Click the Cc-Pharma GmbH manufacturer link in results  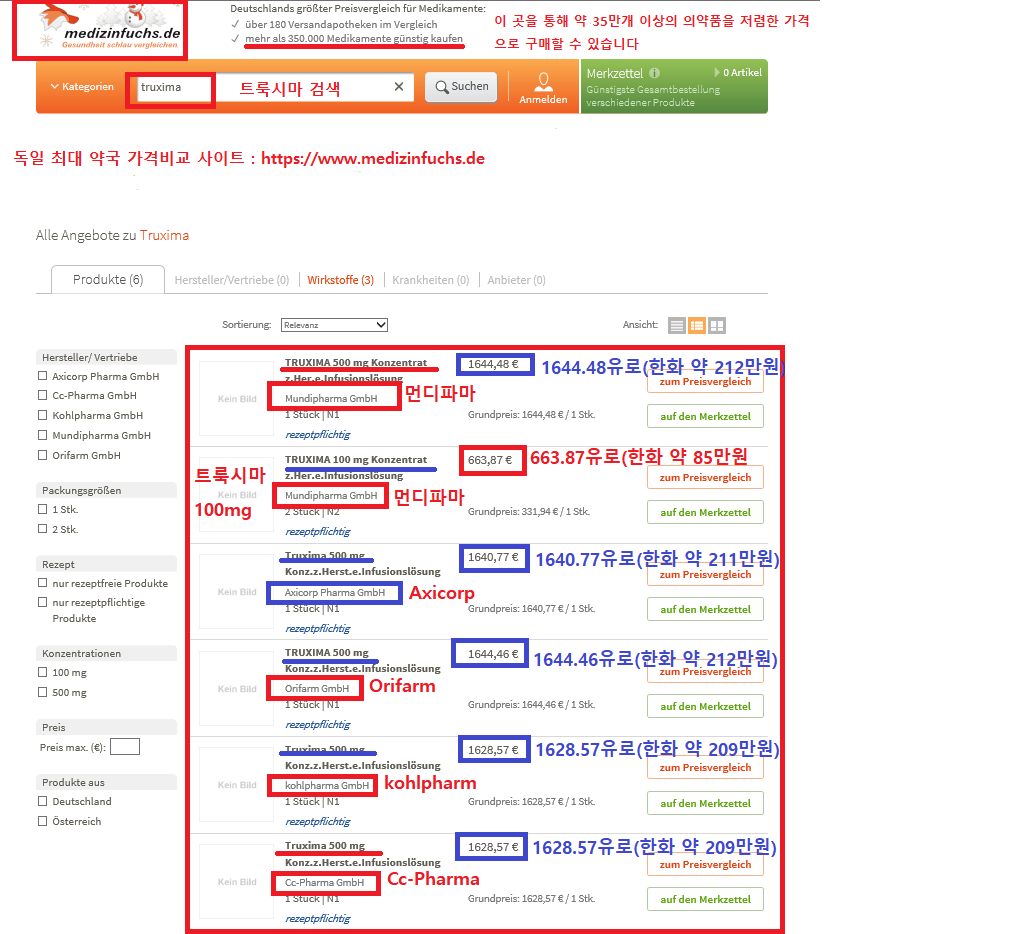(325, 882)
